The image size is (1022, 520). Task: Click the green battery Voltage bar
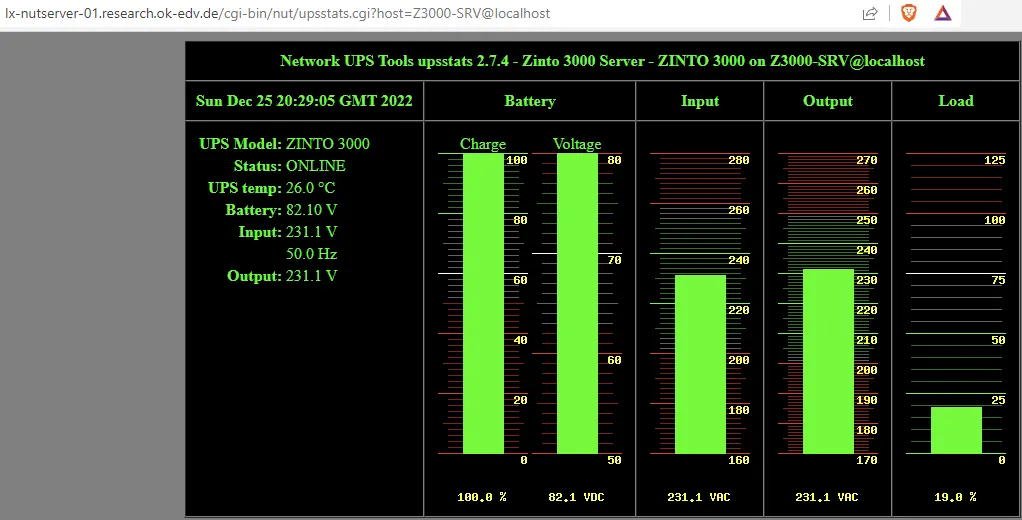[x=577, y=304]
